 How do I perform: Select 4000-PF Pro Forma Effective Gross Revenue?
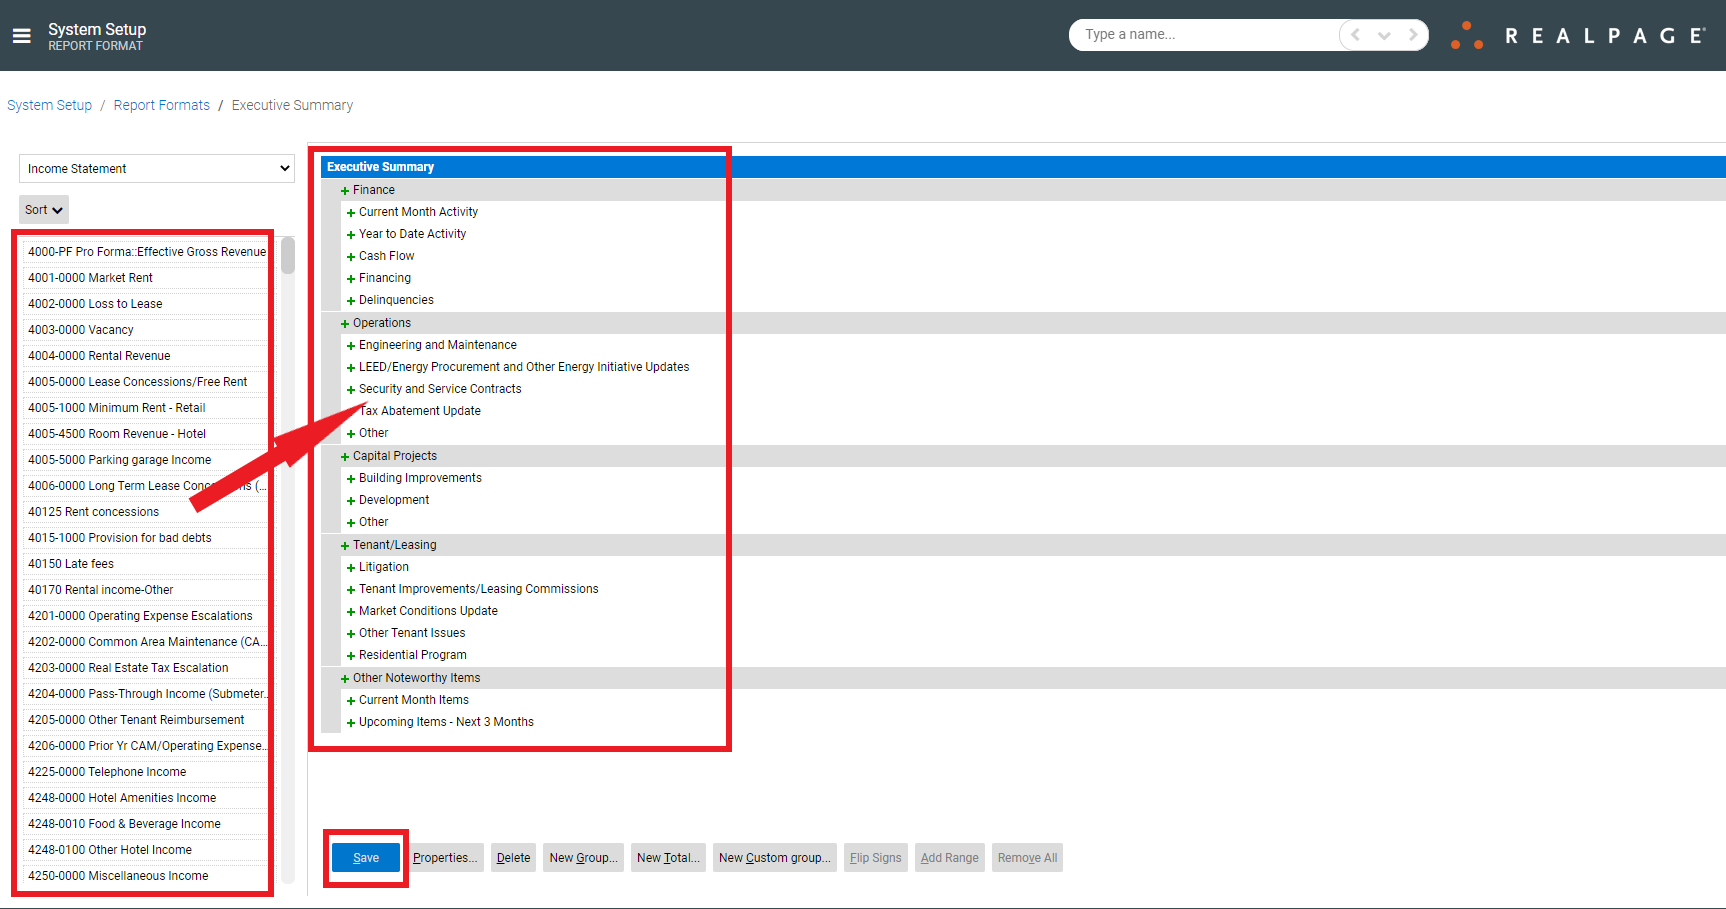(x=146, y=252)
